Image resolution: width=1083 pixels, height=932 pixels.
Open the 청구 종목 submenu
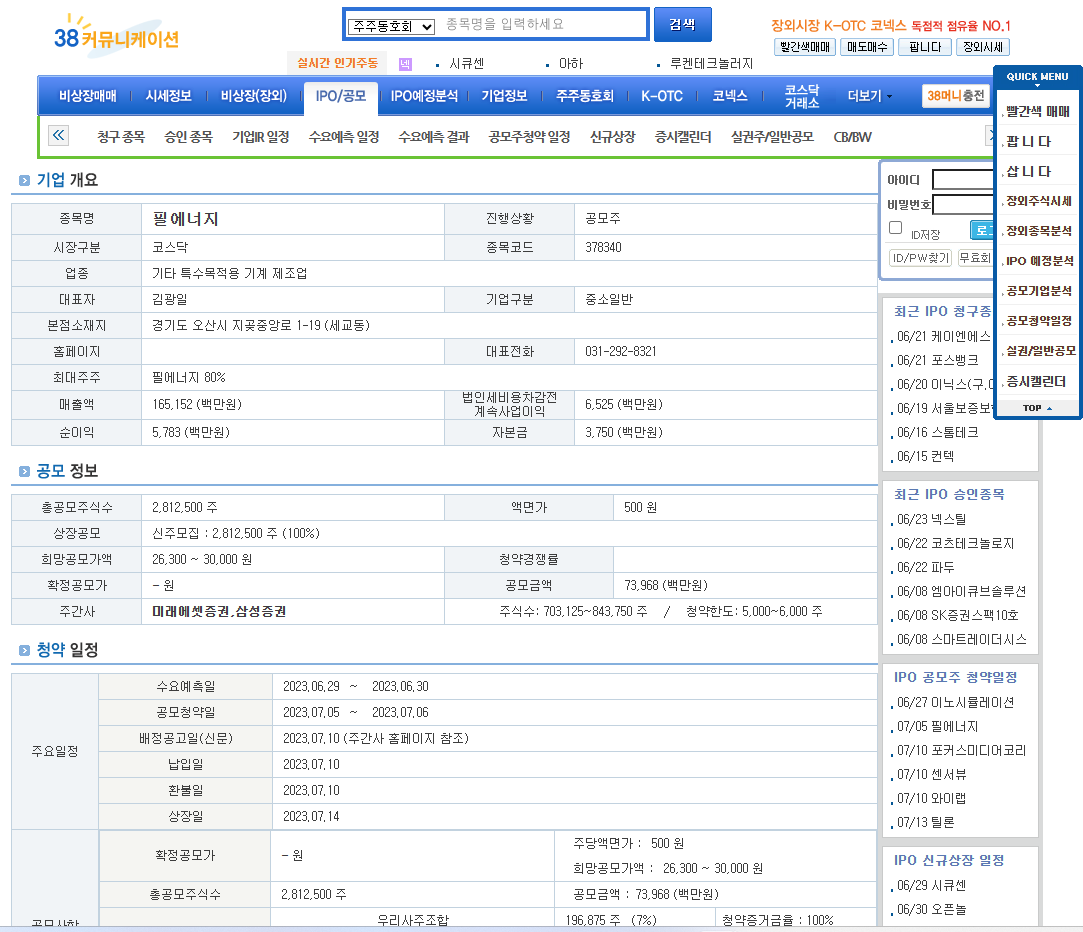[121, 137]
